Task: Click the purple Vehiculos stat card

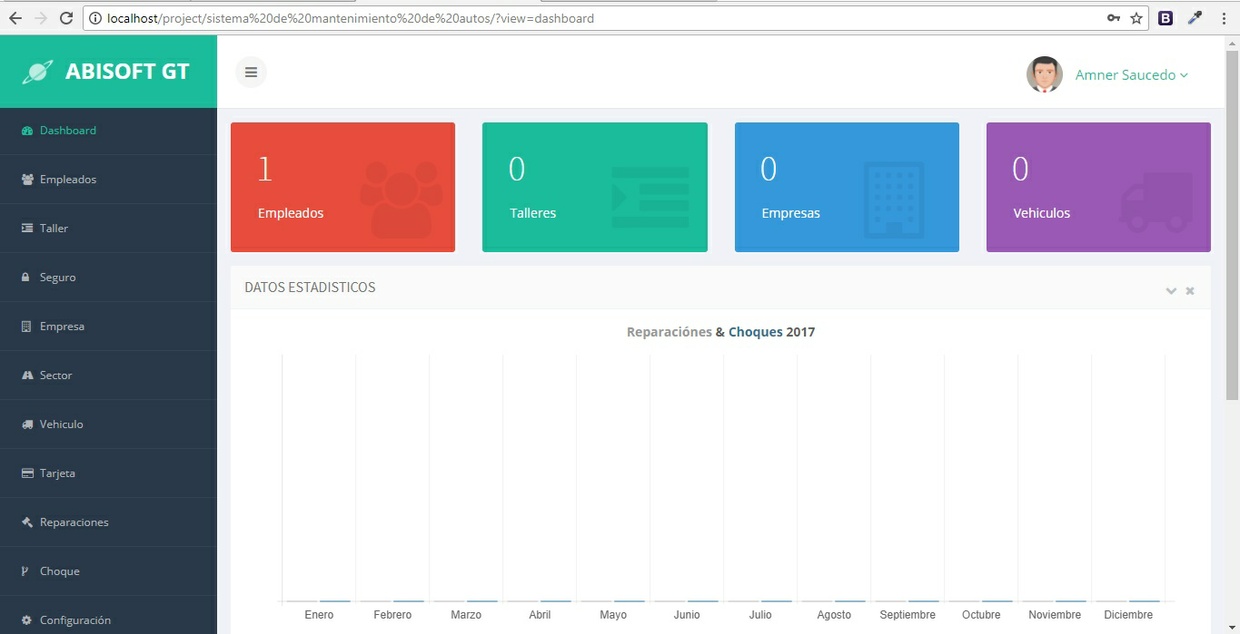Action: pyautogui.click(x=1098, y=187)
